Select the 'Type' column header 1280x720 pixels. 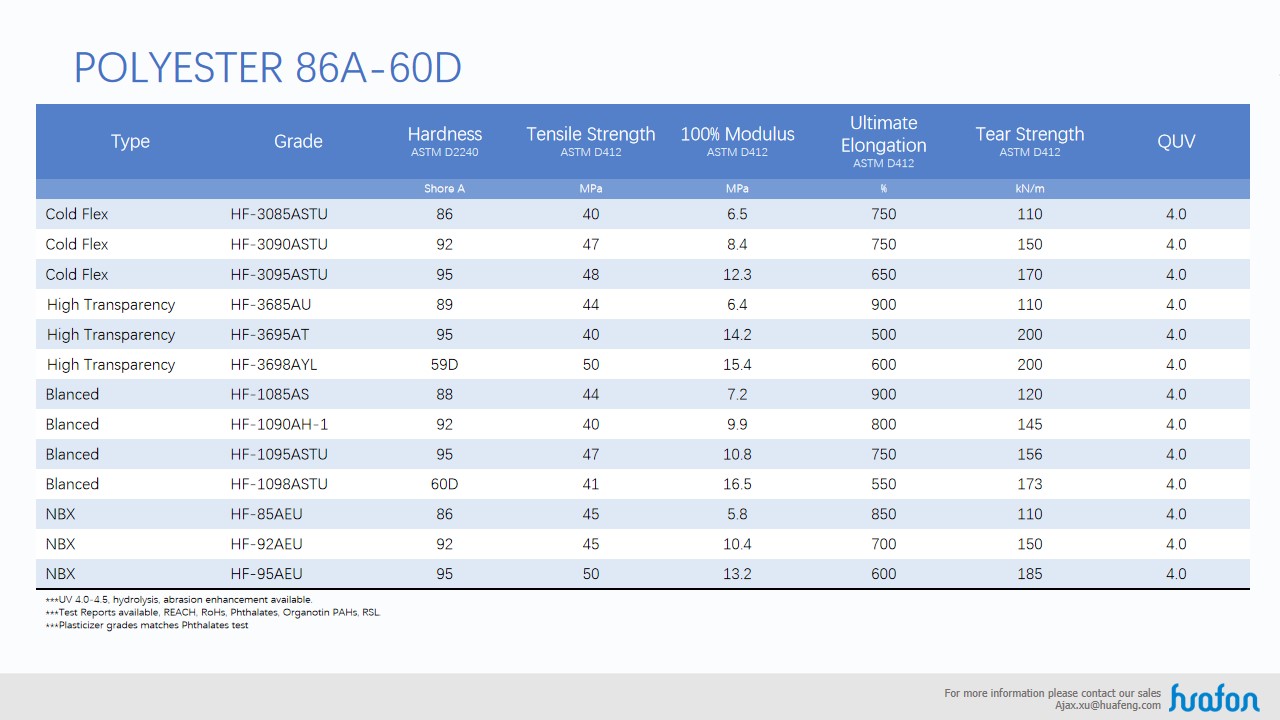click(x=130, y=141)
